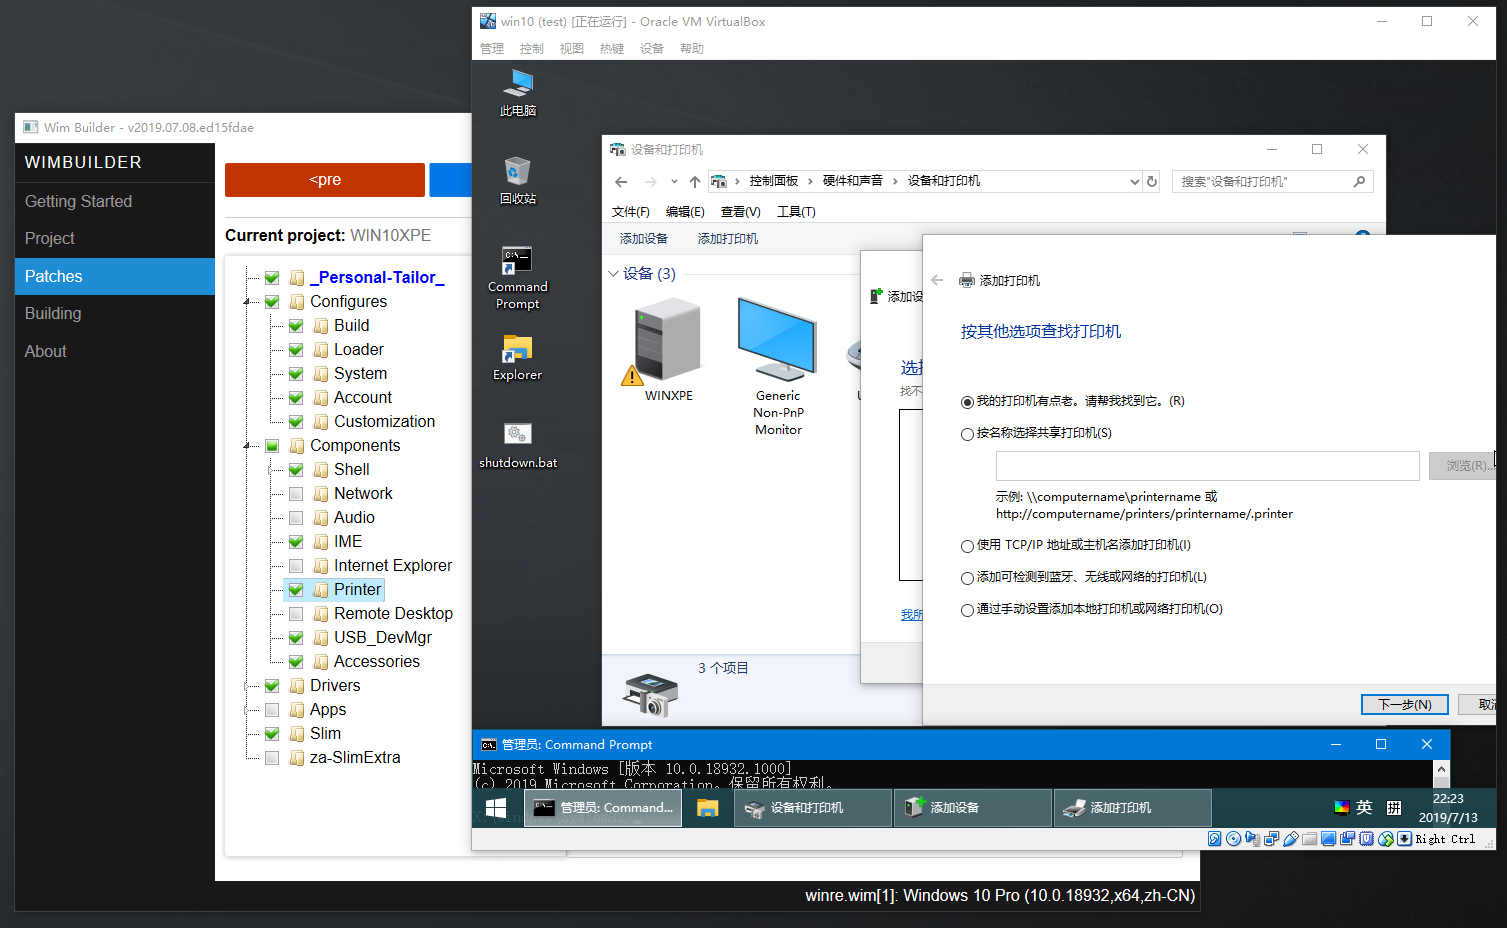Open Building section in sidebar
The height and width of the screenshot is (928, 1507).
[115, 314]
